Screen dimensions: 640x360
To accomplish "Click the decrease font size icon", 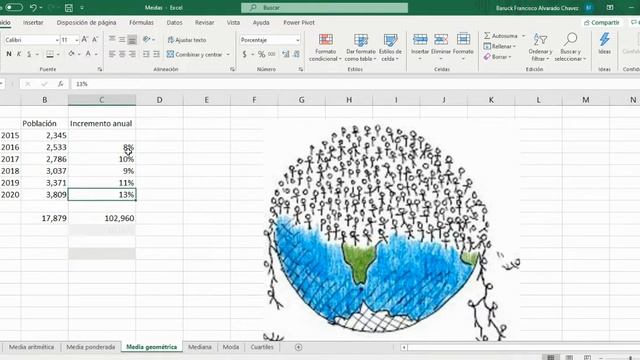I will pos(95,40).
